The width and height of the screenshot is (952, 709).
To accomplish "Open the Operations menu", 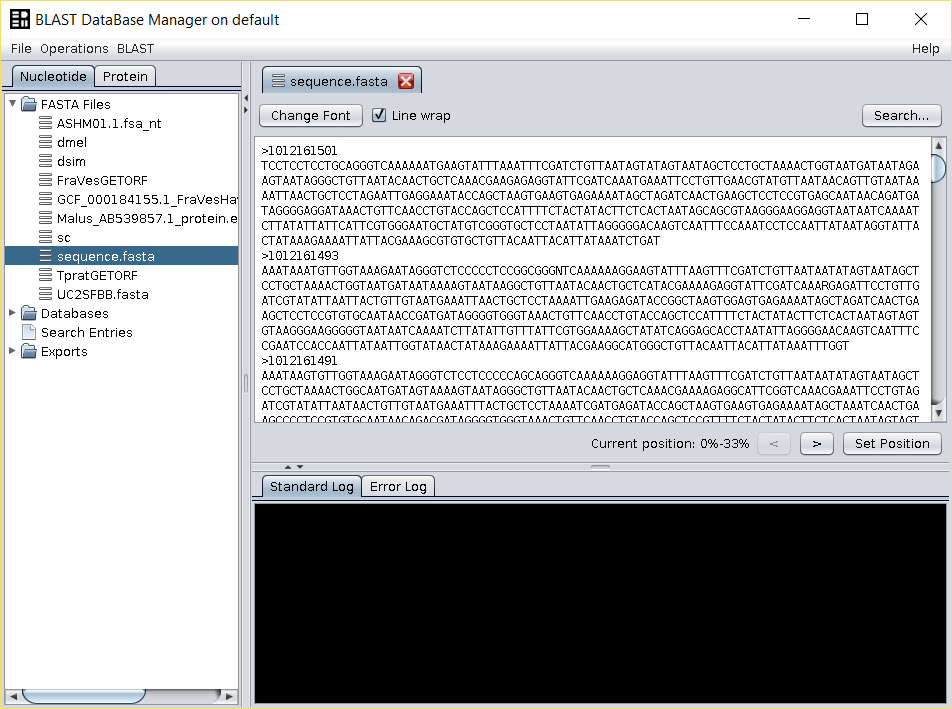I will [74, 48].
